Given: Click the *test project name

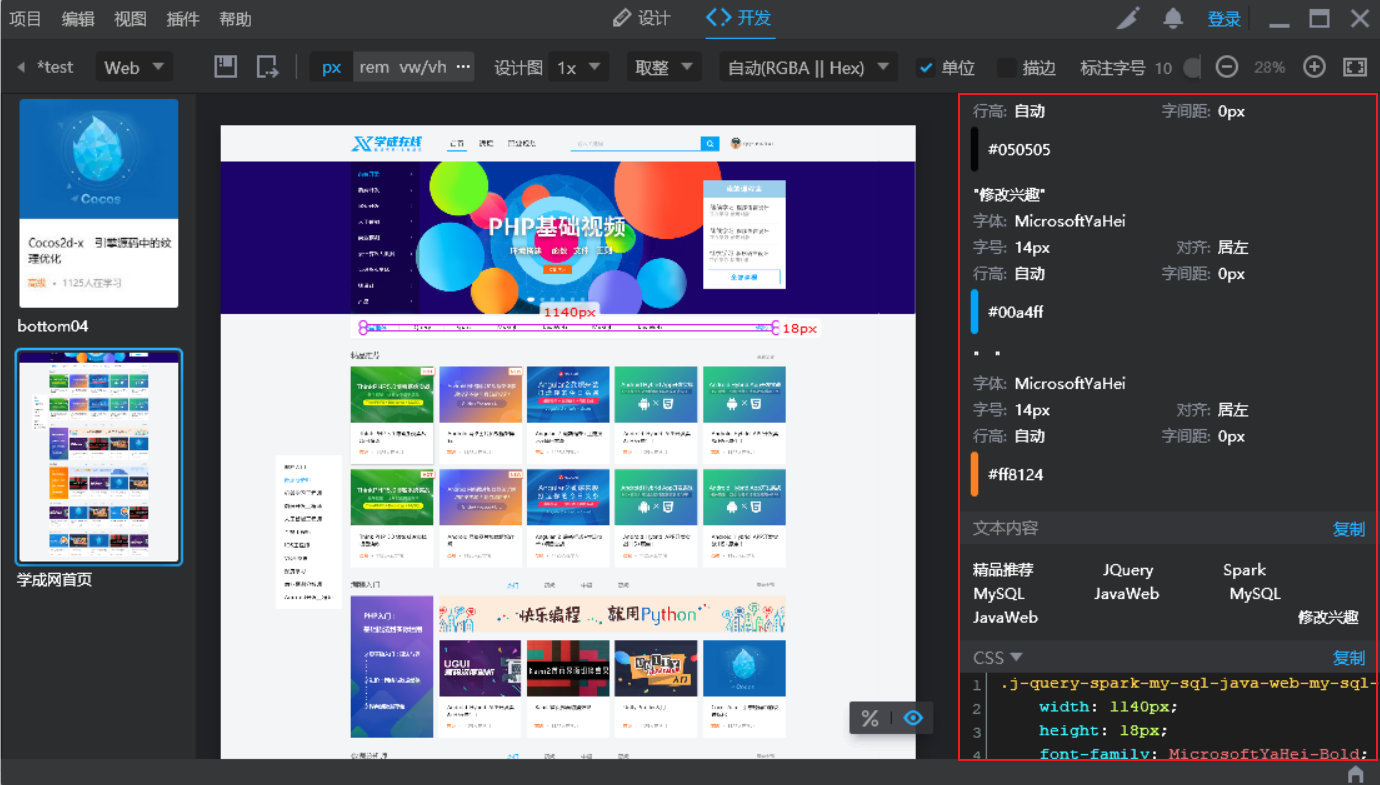Looking at the screenshot, I should coord(55,67).
